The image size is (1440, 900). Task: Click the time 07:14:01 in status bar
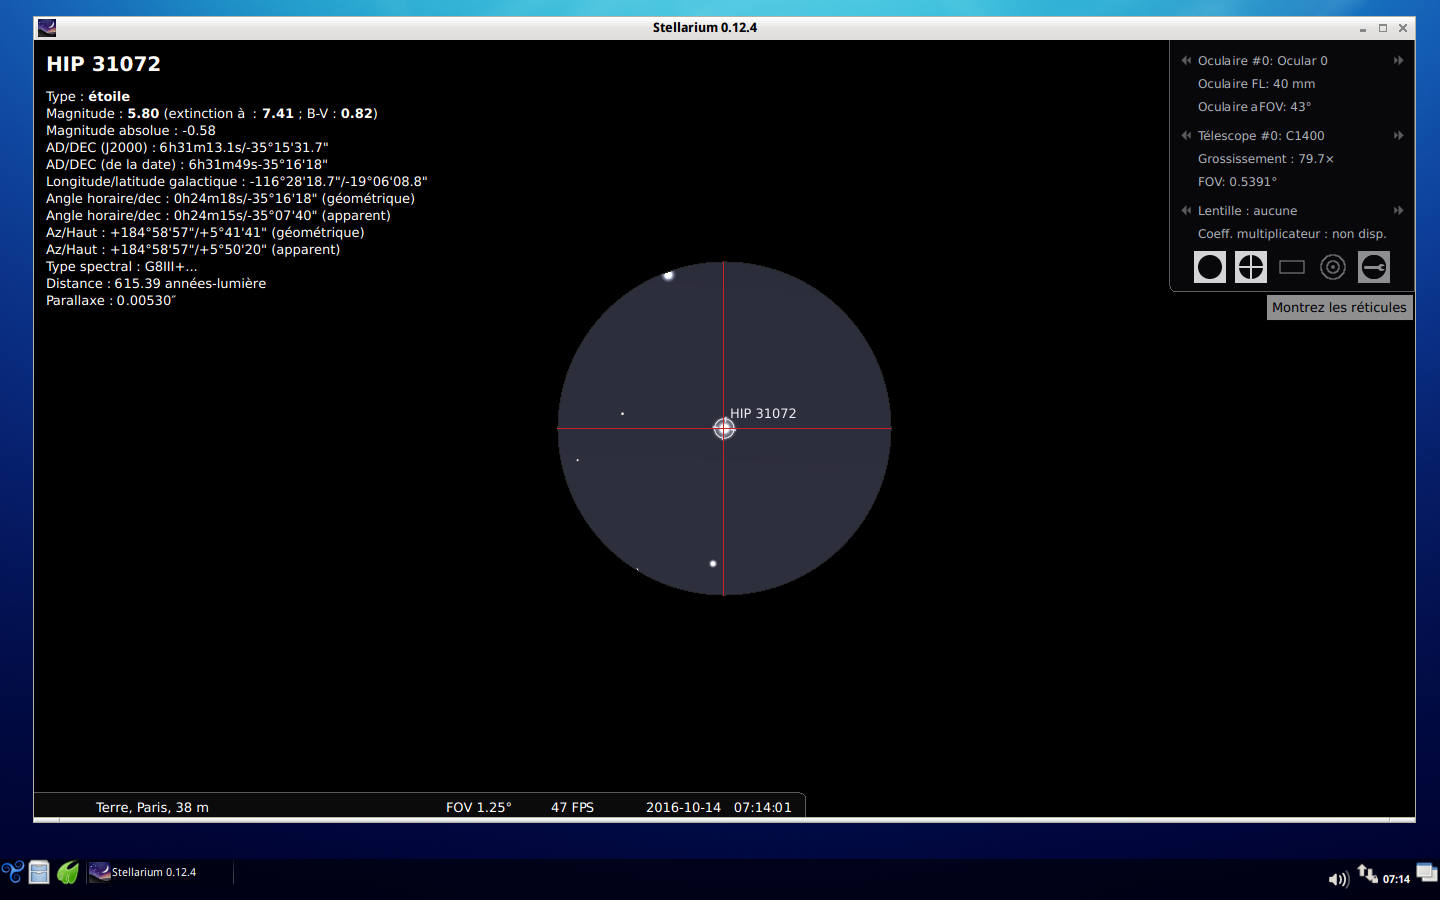762,807
